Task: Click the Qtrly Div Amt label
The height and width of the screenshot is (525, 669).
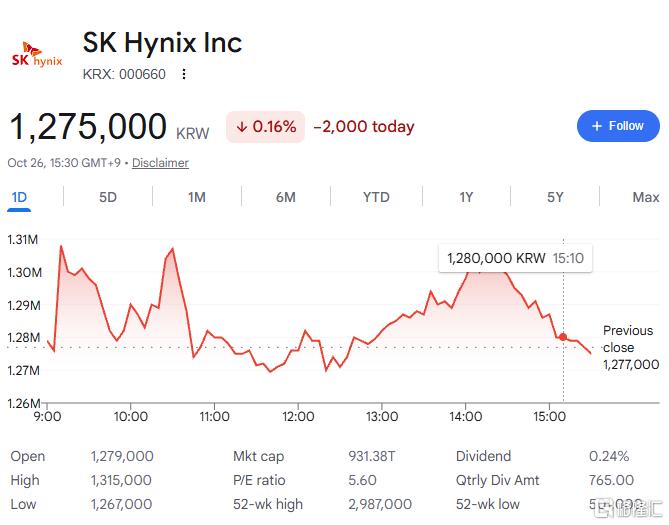Action: pos(497,480)
